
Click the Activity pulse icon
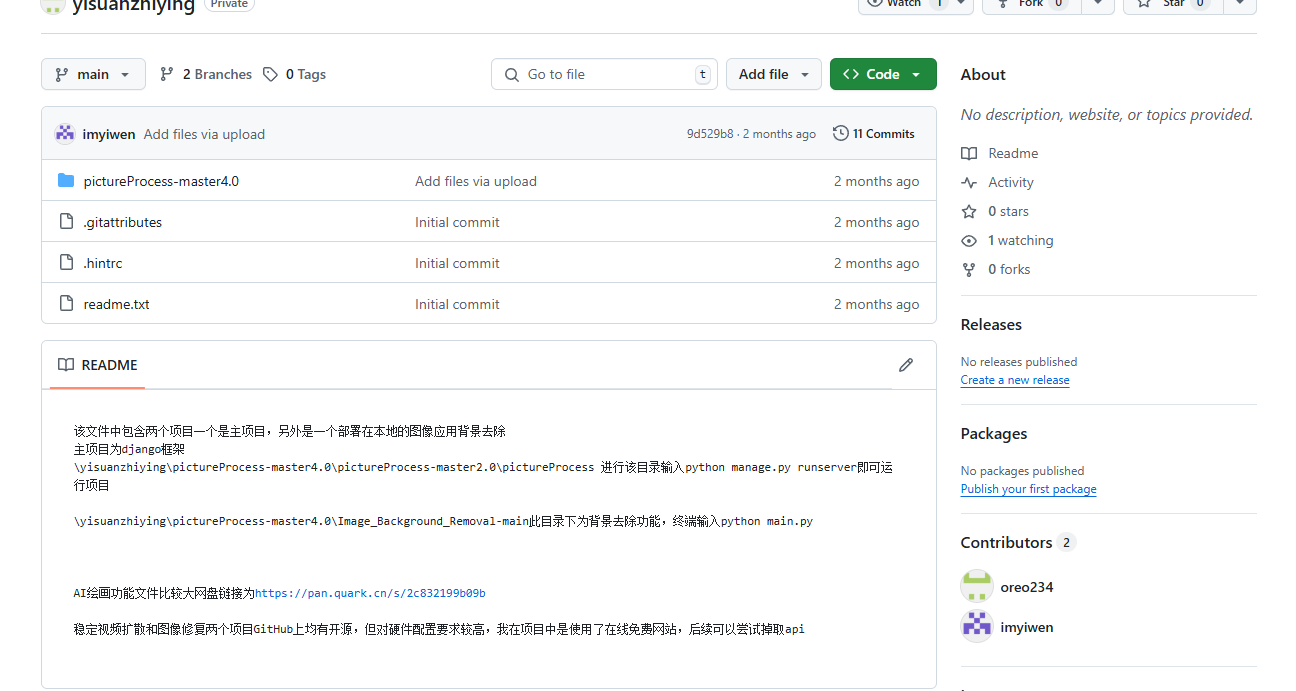pos(969,182)
